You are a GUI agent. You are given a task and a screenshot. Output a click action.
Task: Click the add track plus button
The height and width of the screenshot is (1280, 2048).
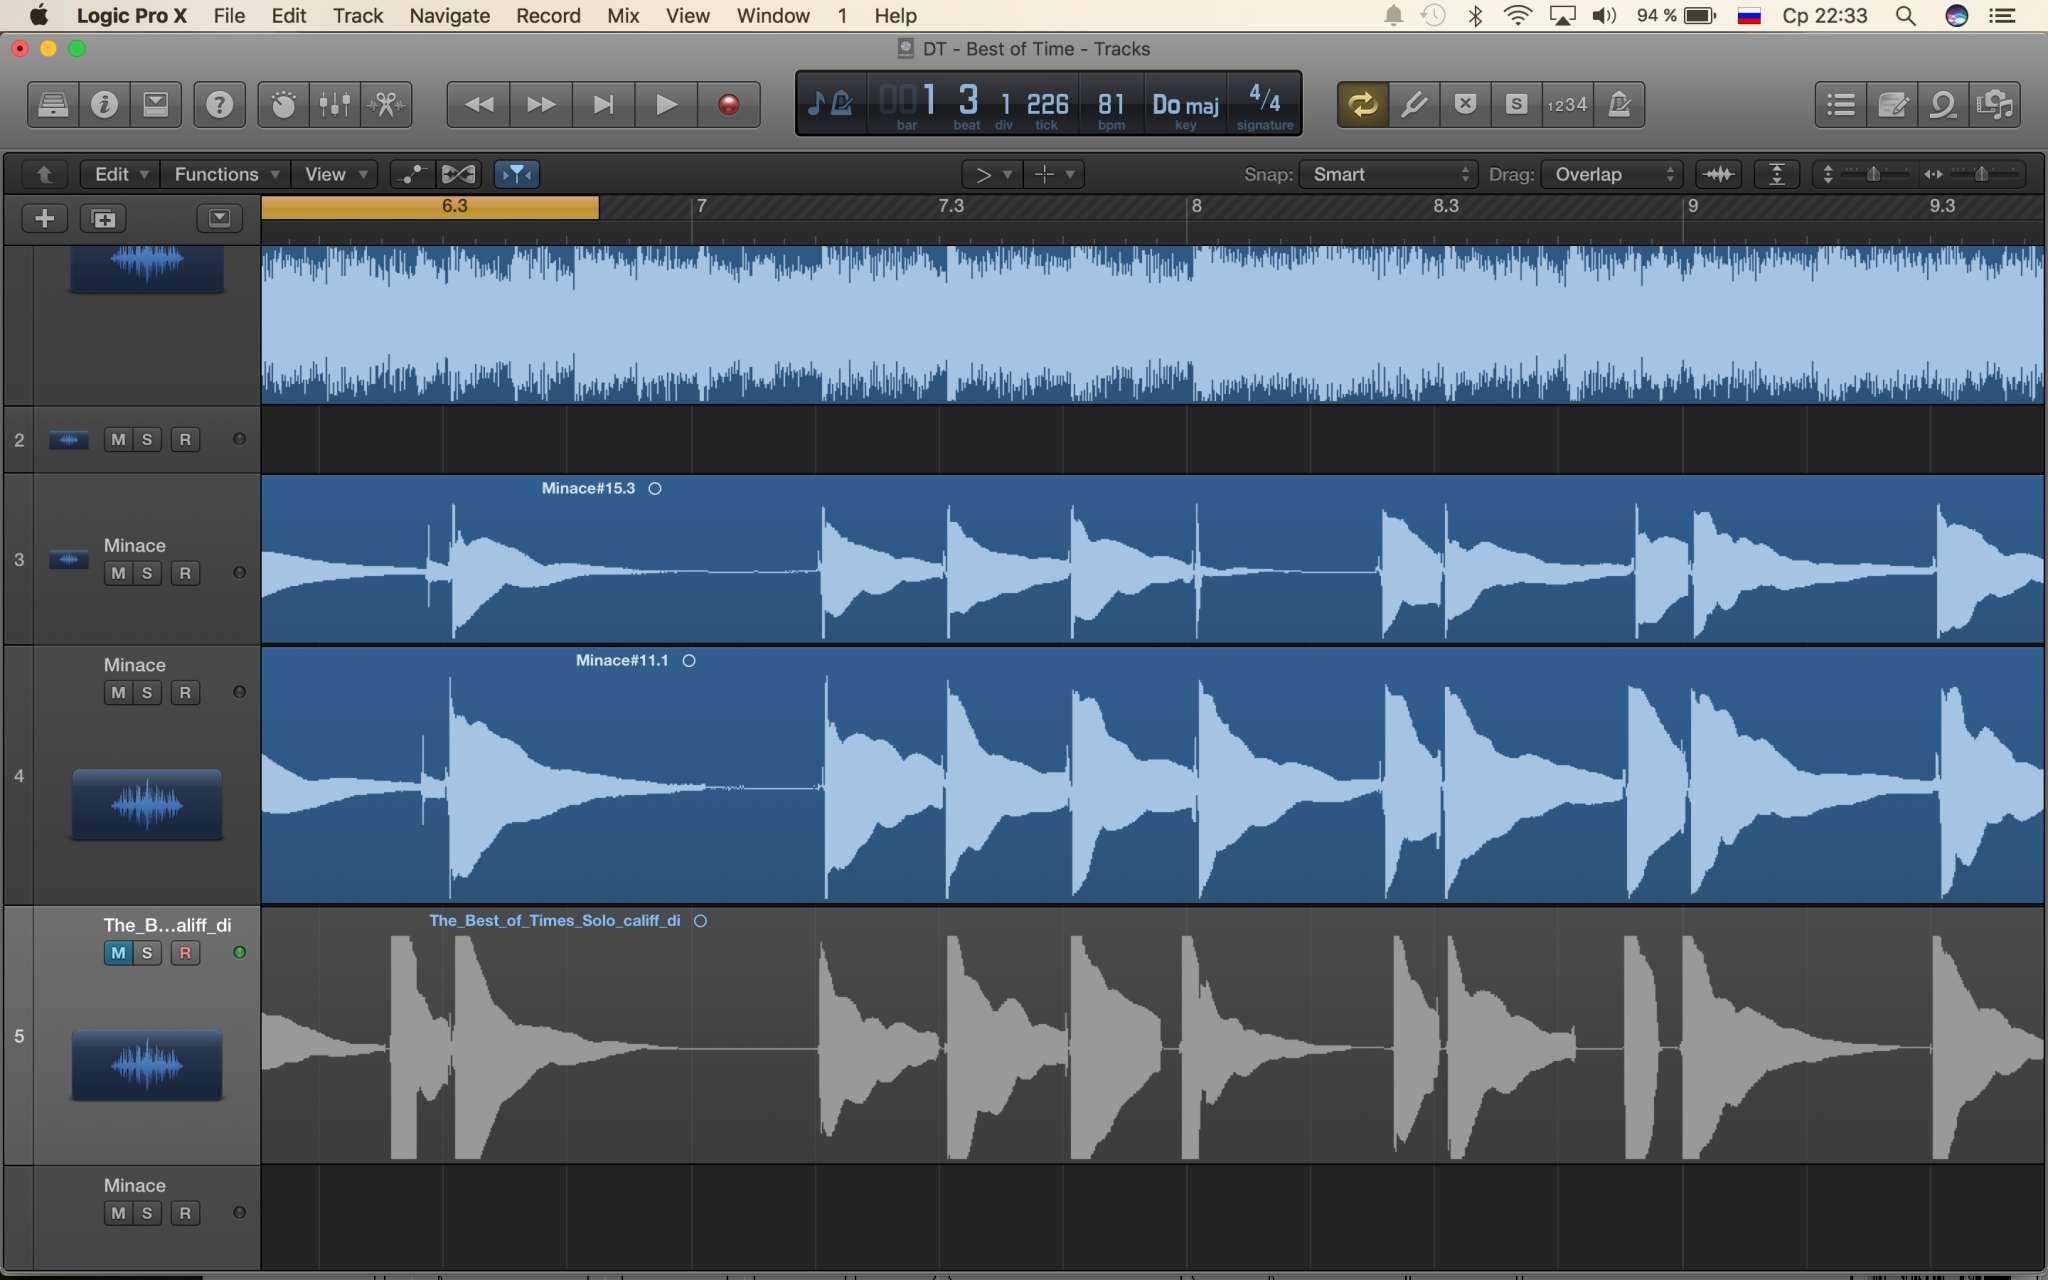[44, 218]
